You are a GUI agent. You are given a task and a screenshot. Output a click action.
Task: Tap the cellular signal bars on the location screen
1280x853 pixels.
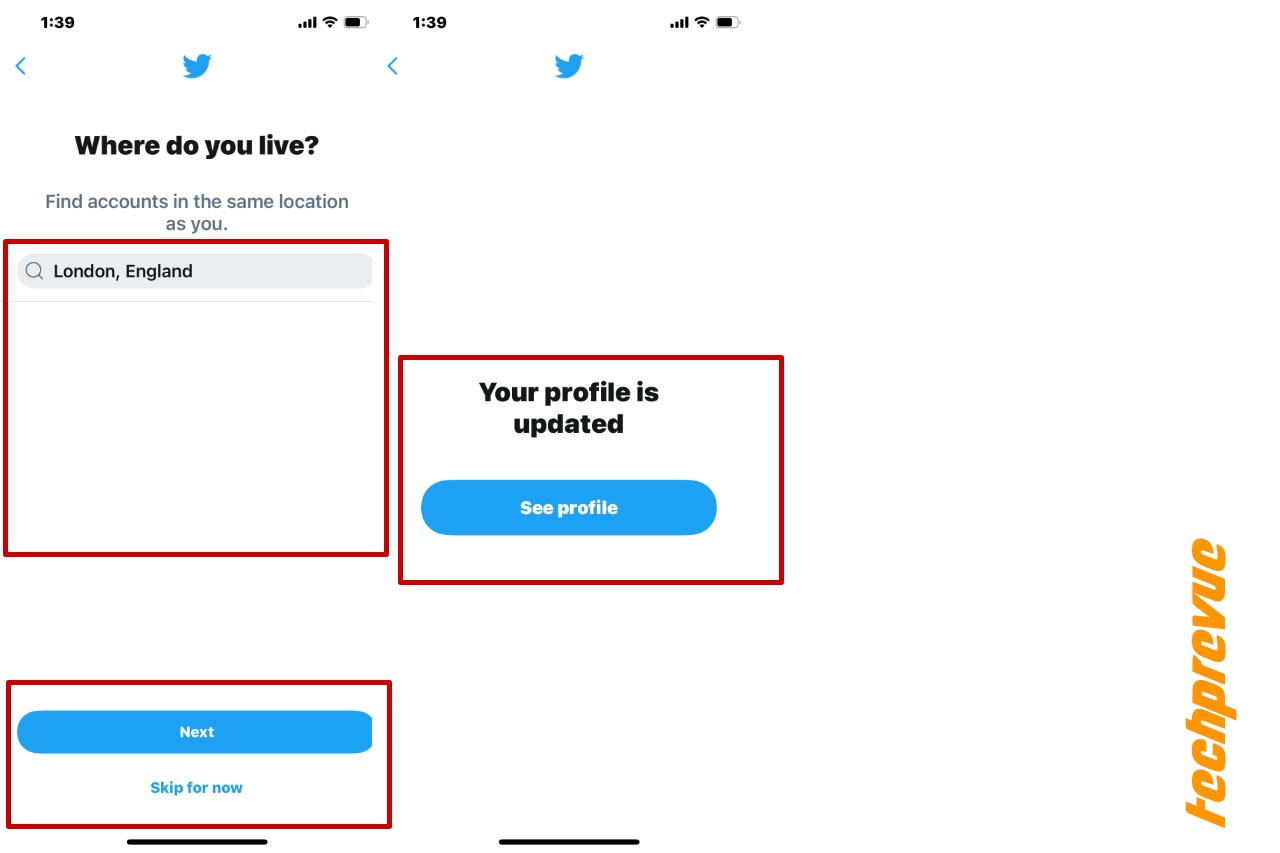pos(307,22)
